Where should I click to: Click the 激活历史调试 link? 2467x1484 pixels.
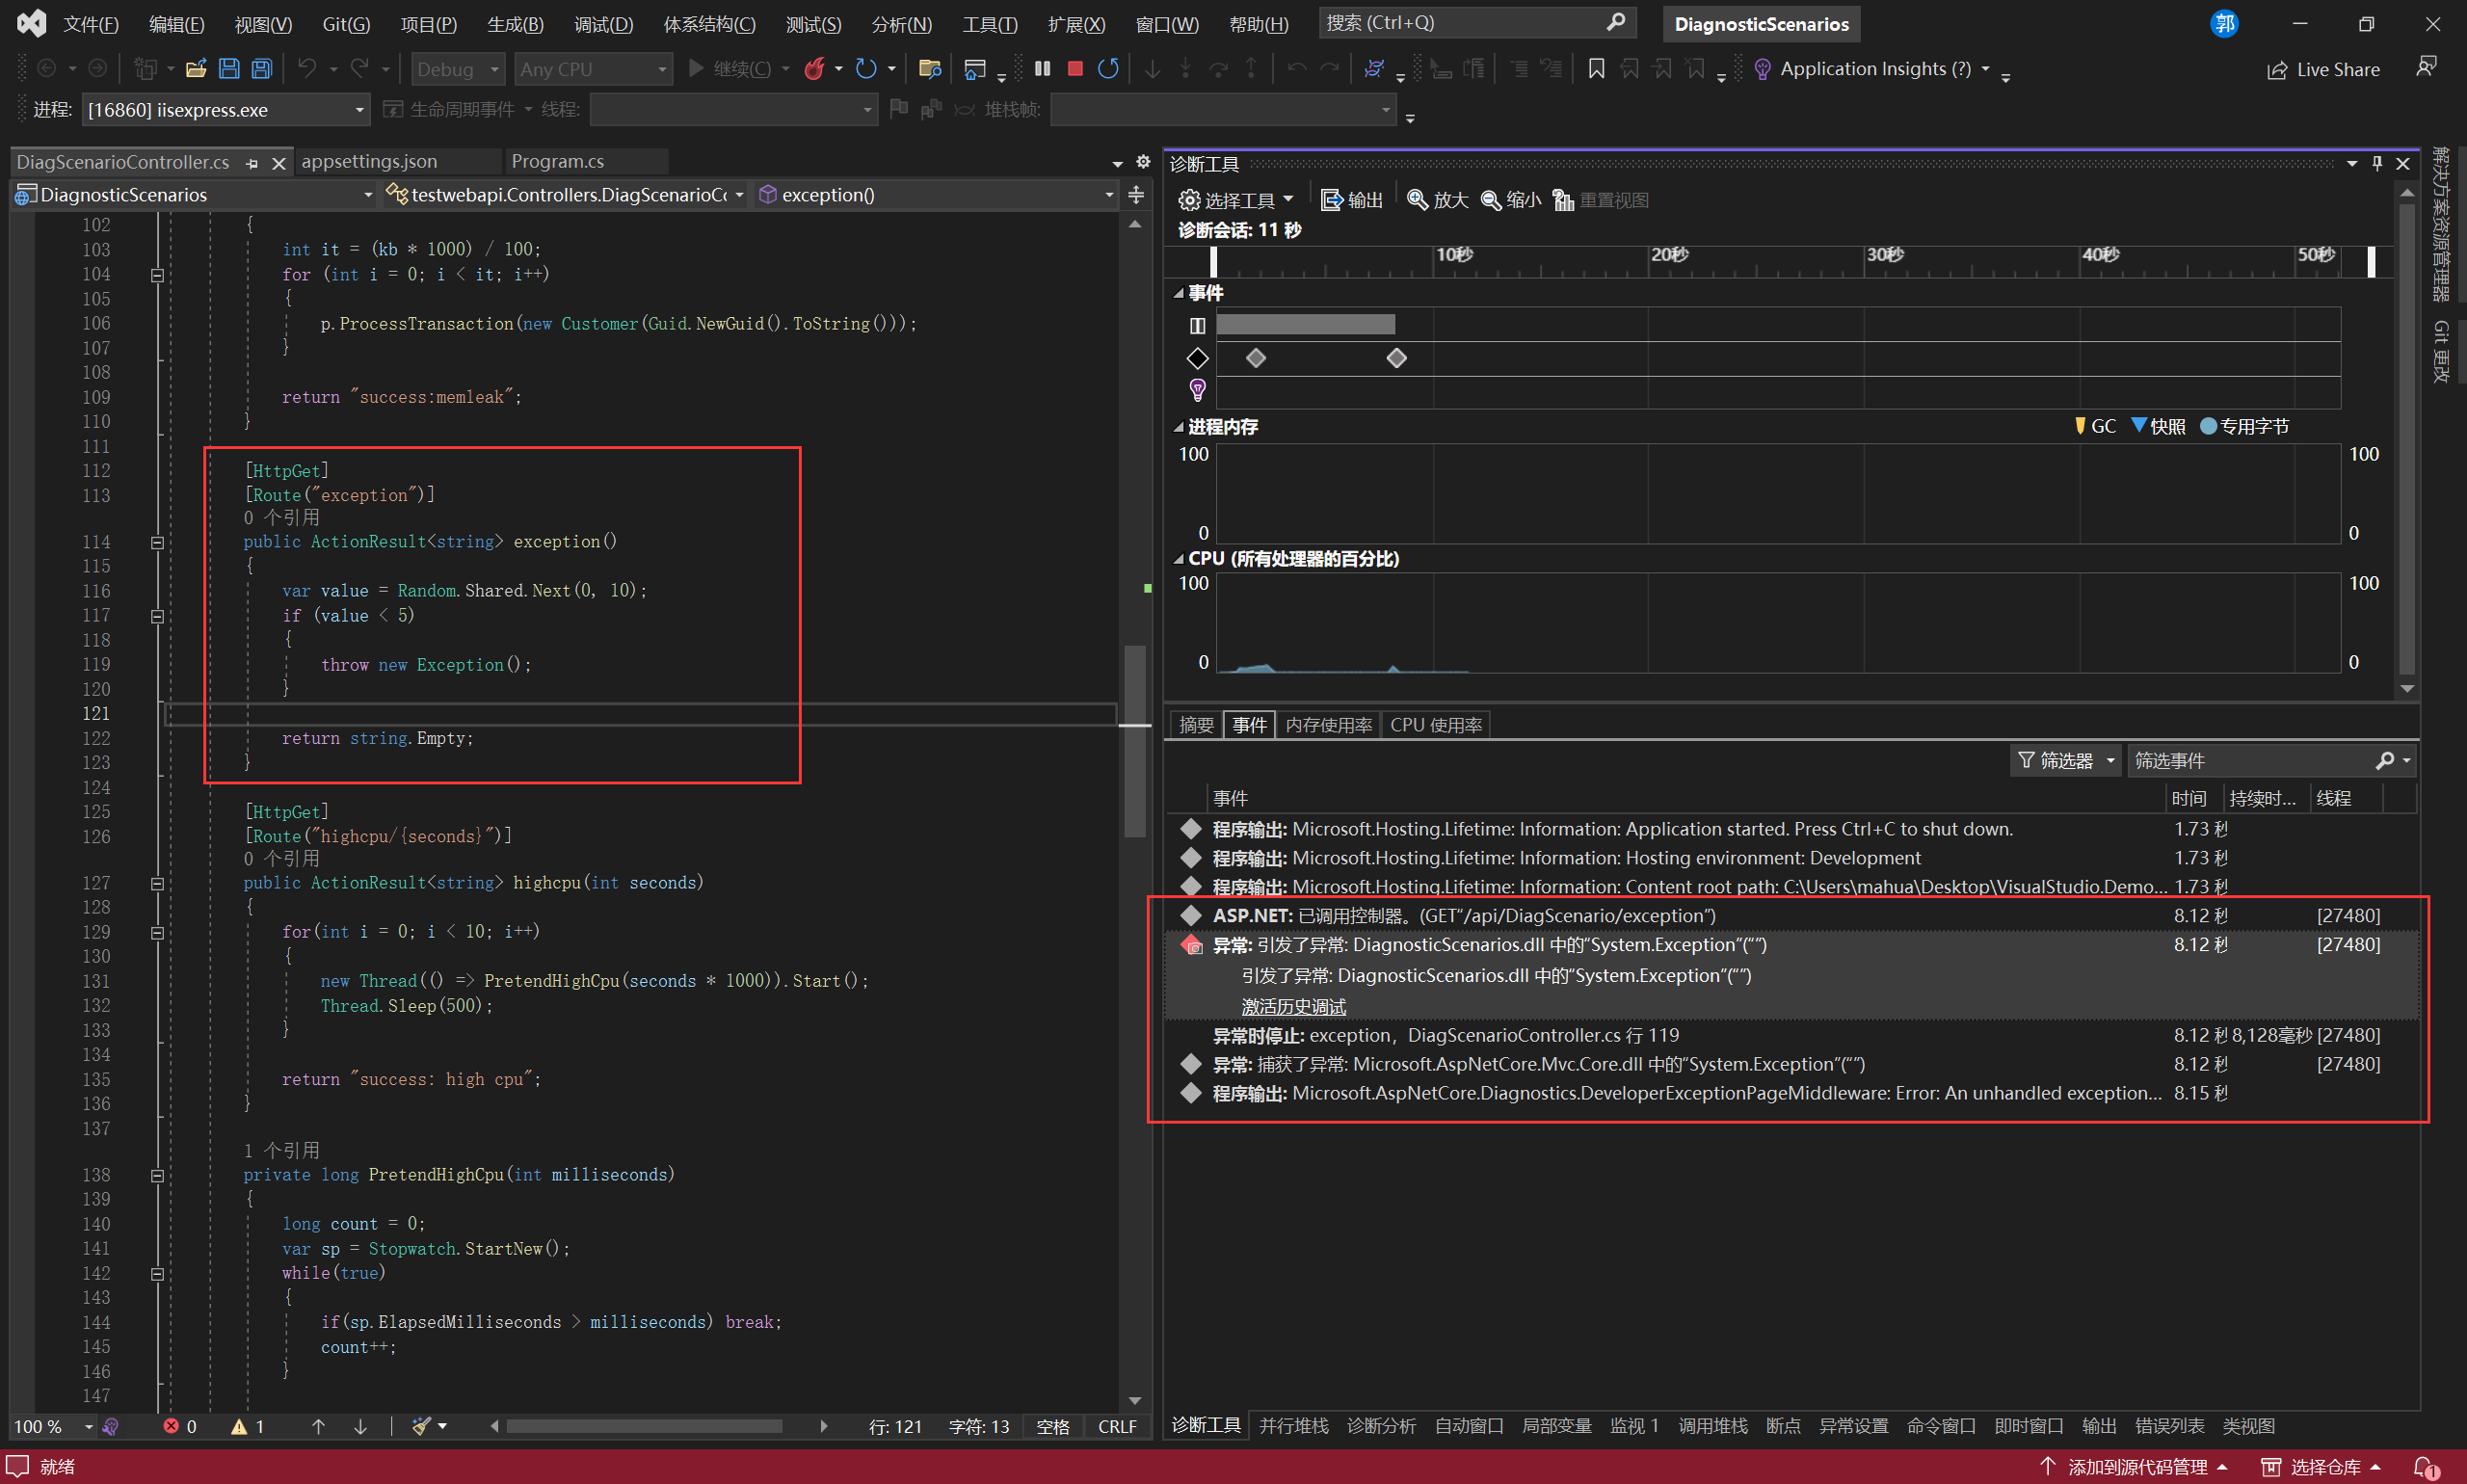tap(1293, 1006)
